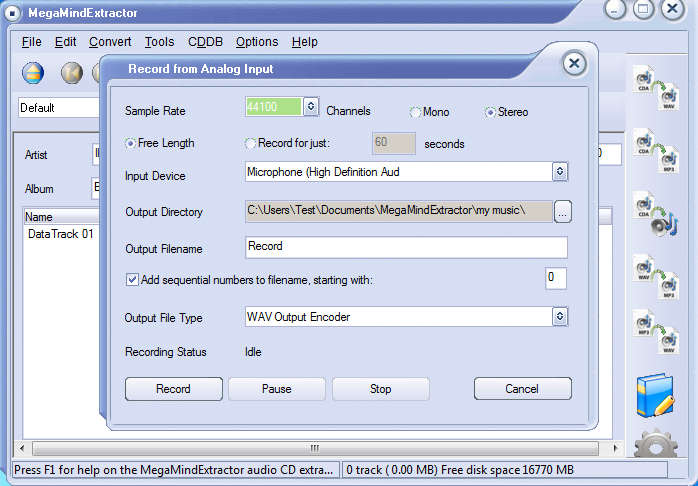Open the Convert menu

pyautogui.click(x=110, y=42)
